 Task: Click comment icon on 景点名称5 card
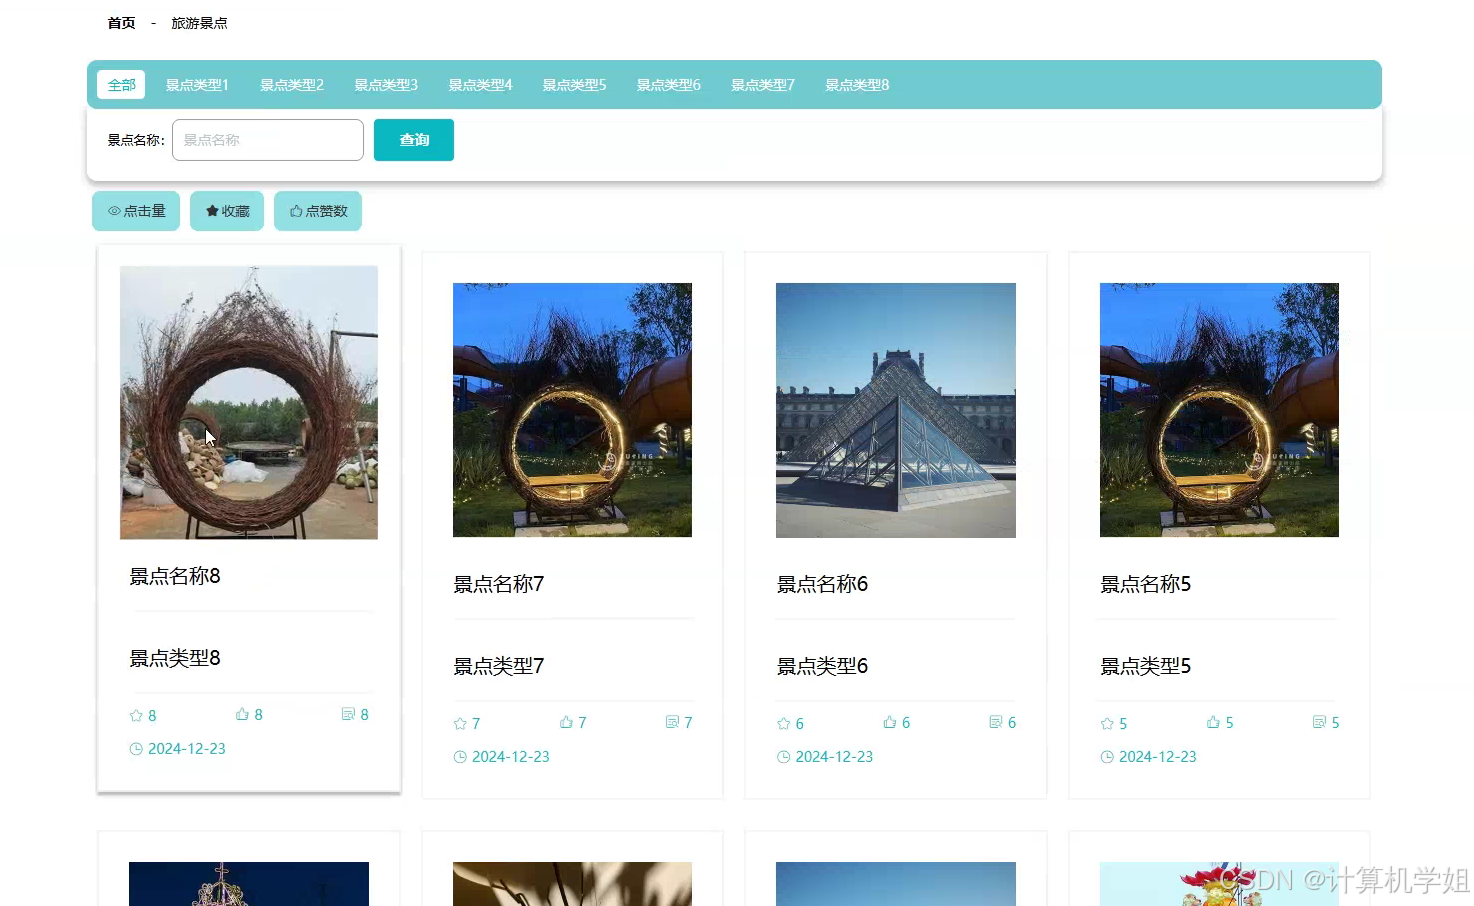(1319, 722)
